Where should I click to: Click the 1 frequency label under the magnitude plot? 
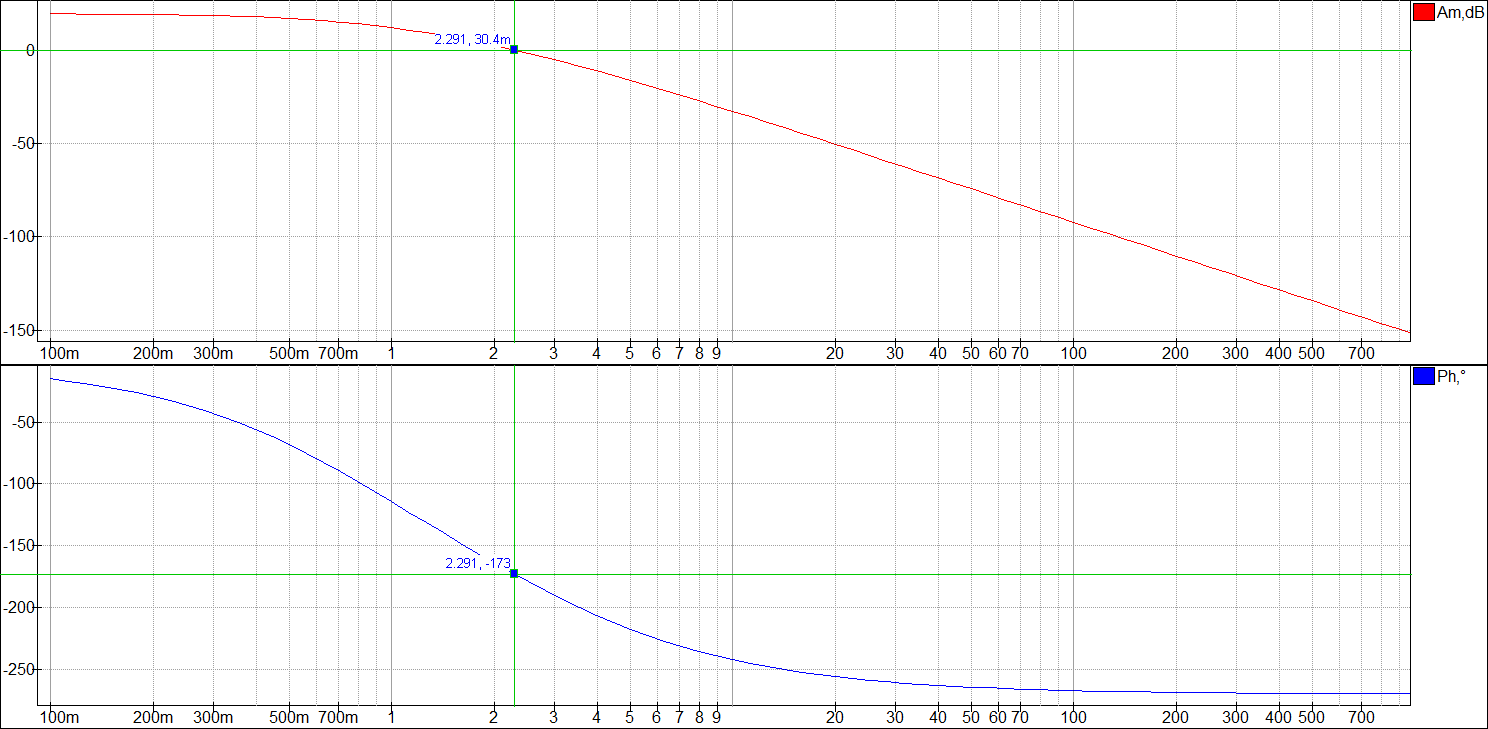click(x=391, y=353)
